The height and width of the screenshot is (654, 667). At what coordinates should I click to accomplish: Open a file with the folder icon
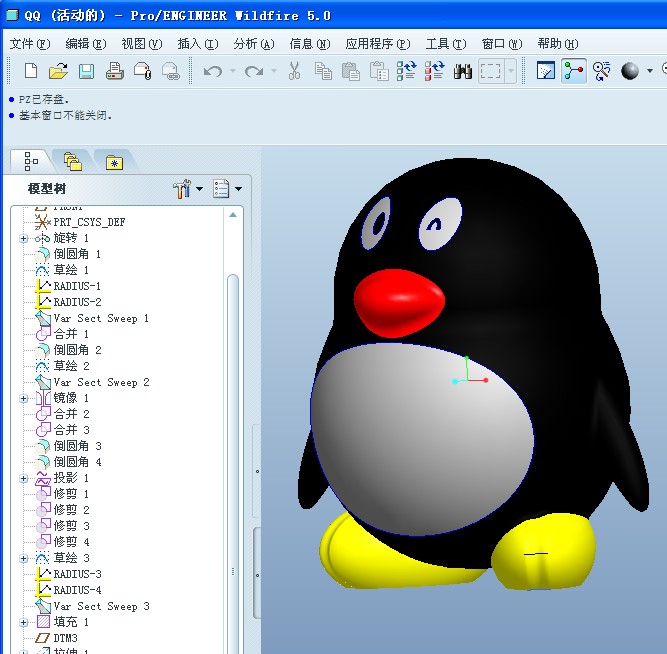58,71
